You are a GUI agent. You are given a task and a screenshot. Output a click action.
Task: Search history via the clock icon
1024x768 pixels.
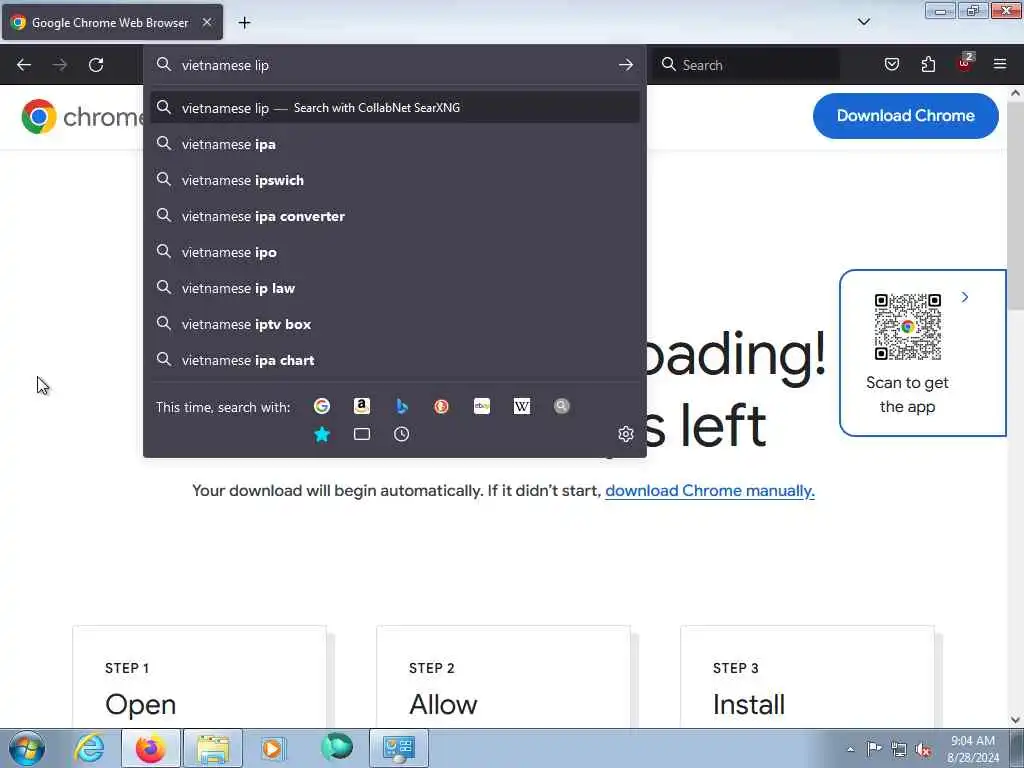[x=402, y=434]
